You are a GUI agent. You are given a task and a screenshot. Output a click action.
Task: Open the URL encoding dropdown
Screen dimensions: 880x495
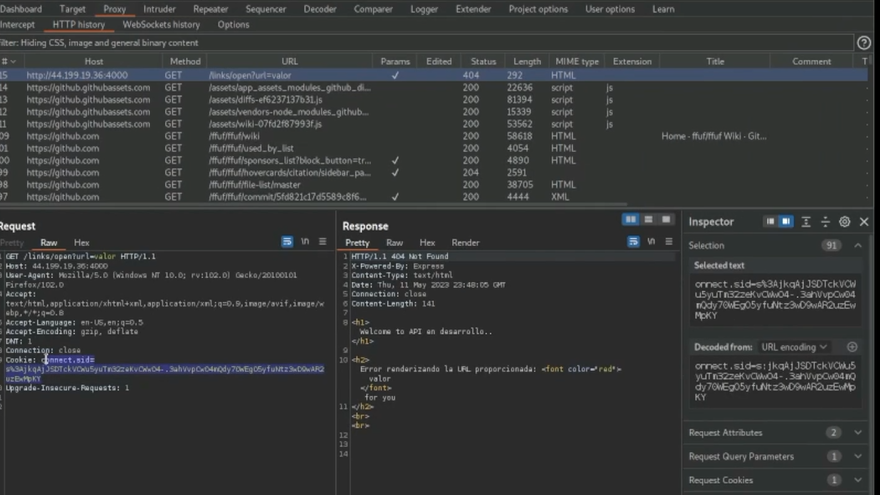(x=796, y=347)
